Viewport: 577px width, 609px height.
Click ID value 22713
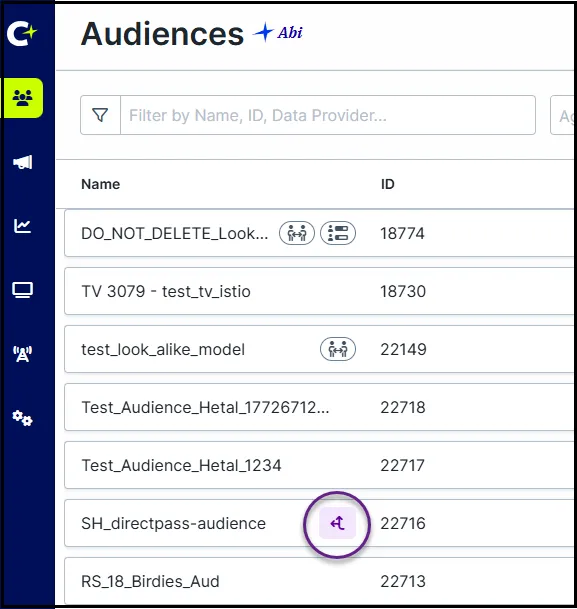pyautogui.click(x=403, y=581)
